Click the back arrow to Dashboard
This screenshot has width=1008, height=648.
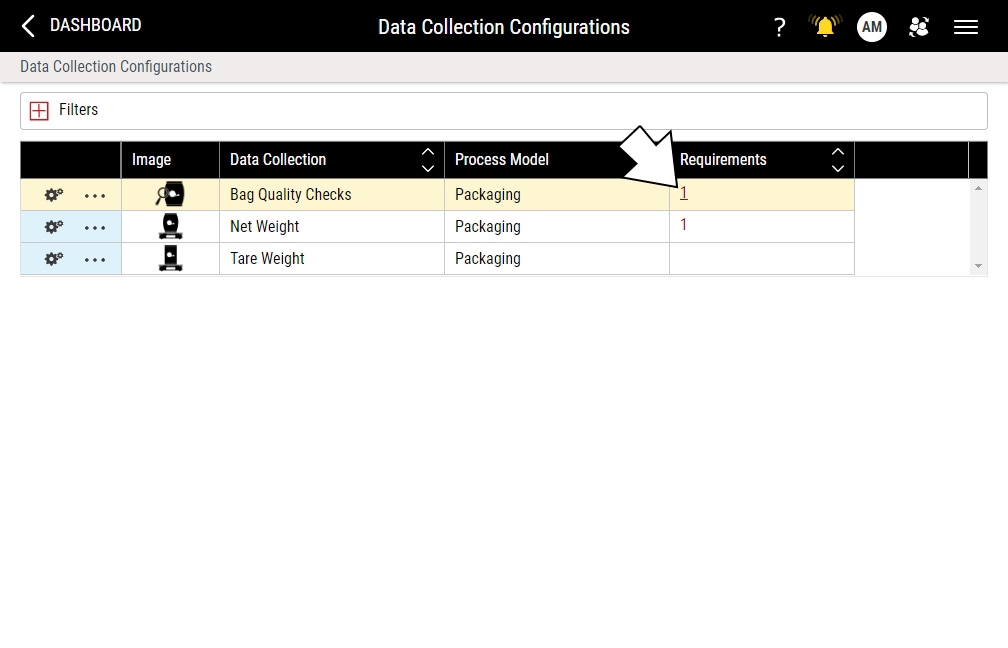click(x=28, y=26)
